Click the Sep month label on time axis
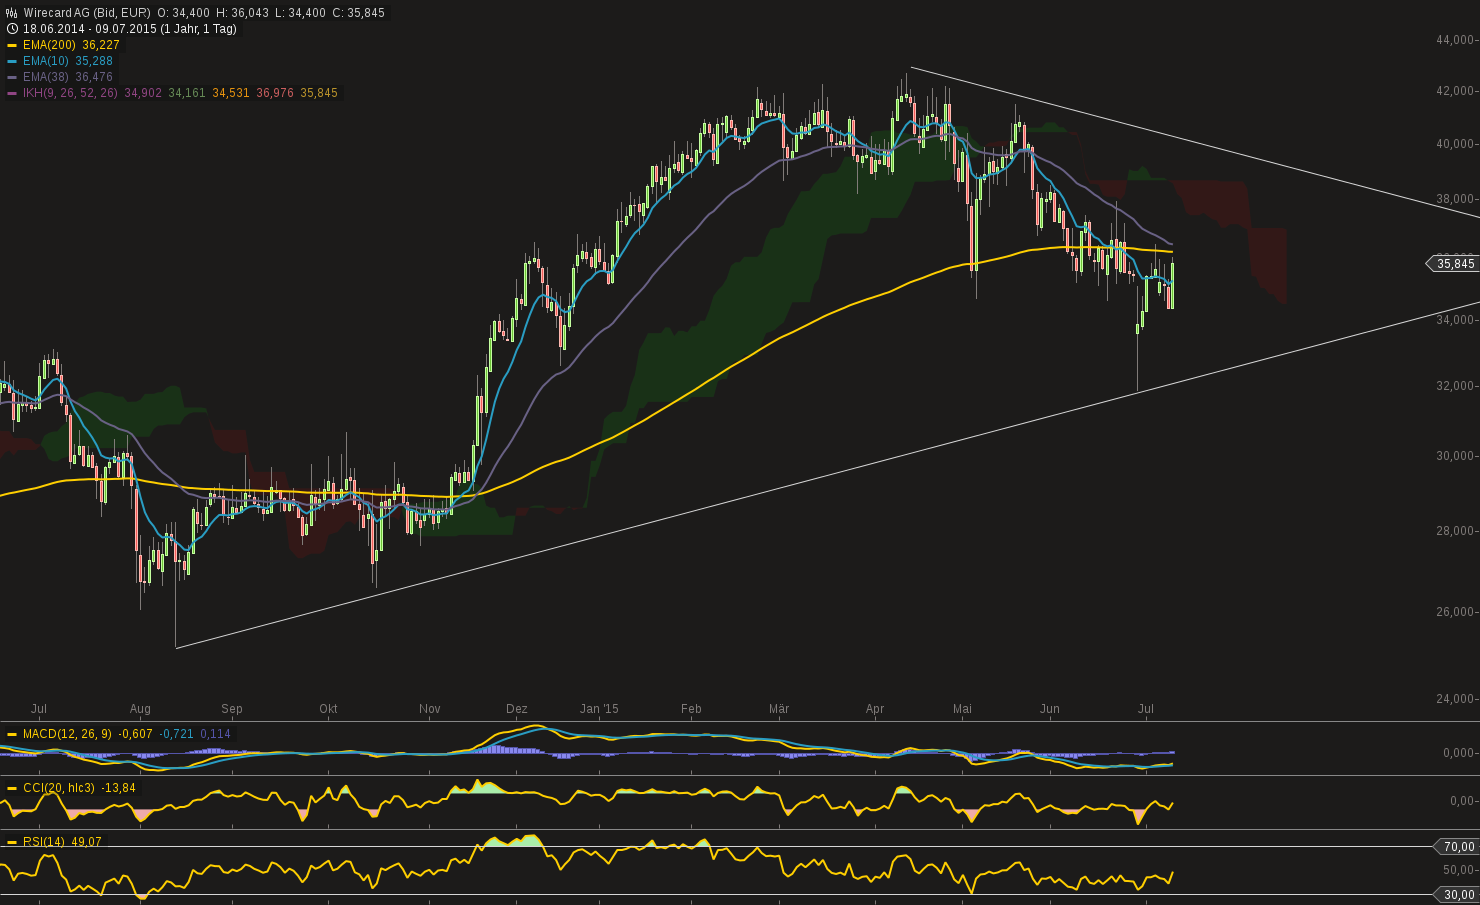This screenshot has height=905, width=1480. pos(232,709)
